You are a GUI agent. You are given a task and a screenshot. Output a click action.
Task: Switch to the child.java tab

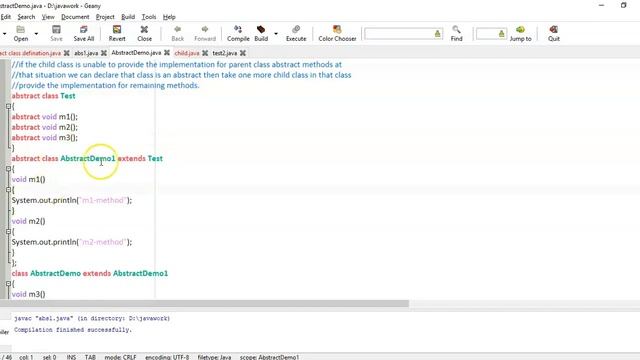click(187, 53)
